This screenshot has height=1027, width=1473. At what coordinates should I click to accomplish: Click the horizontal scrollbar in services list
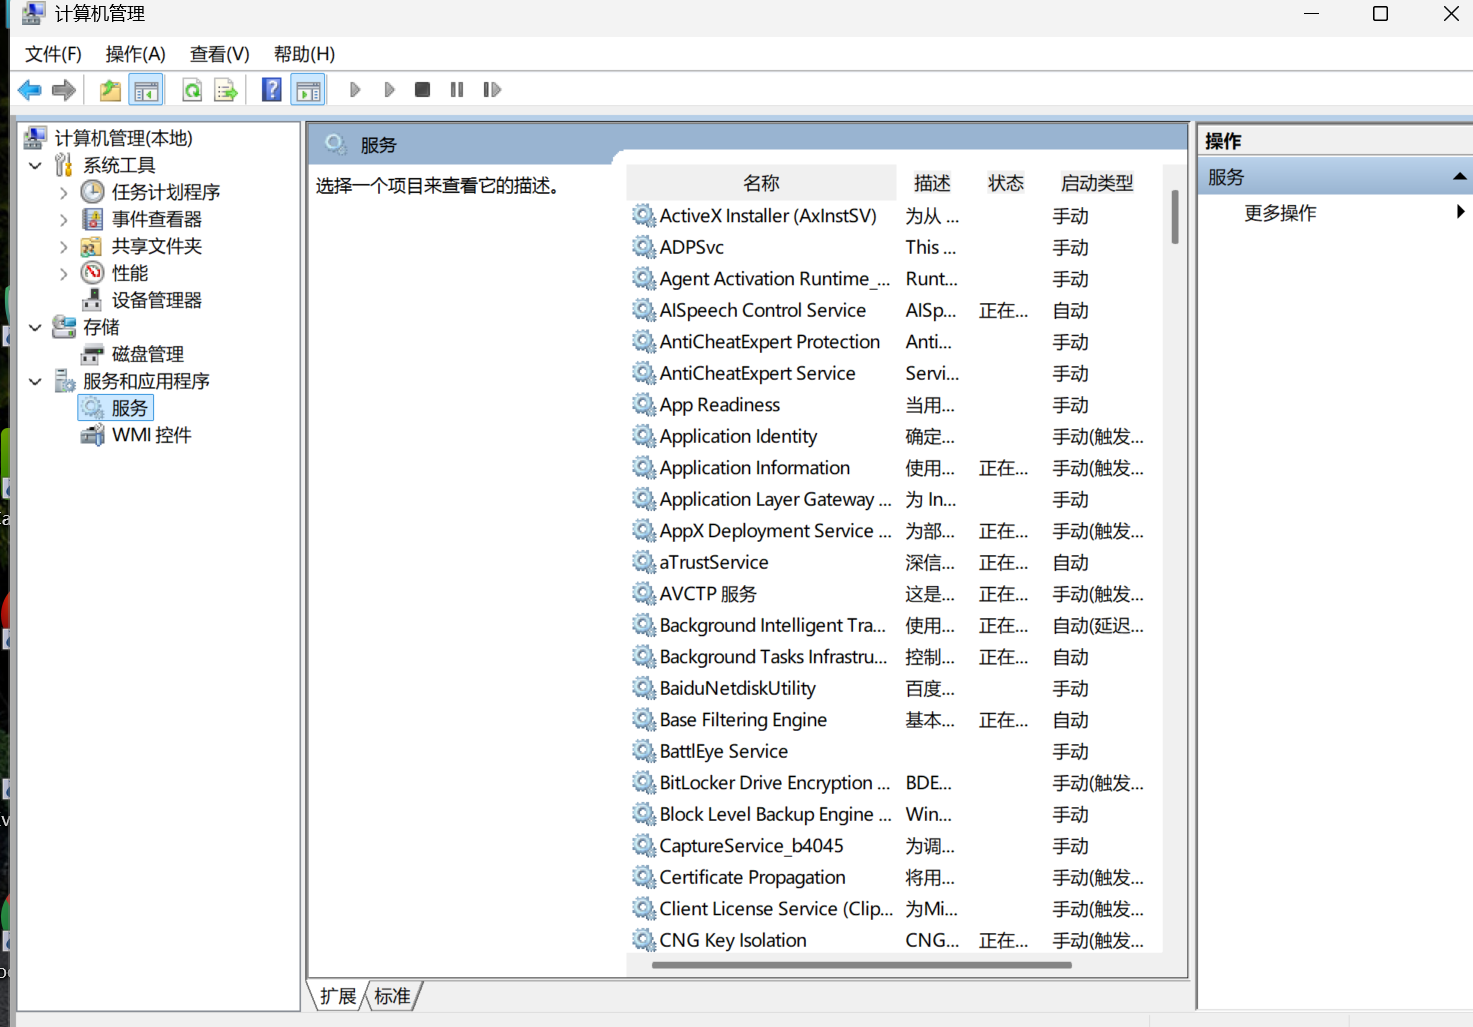point(861,965)
